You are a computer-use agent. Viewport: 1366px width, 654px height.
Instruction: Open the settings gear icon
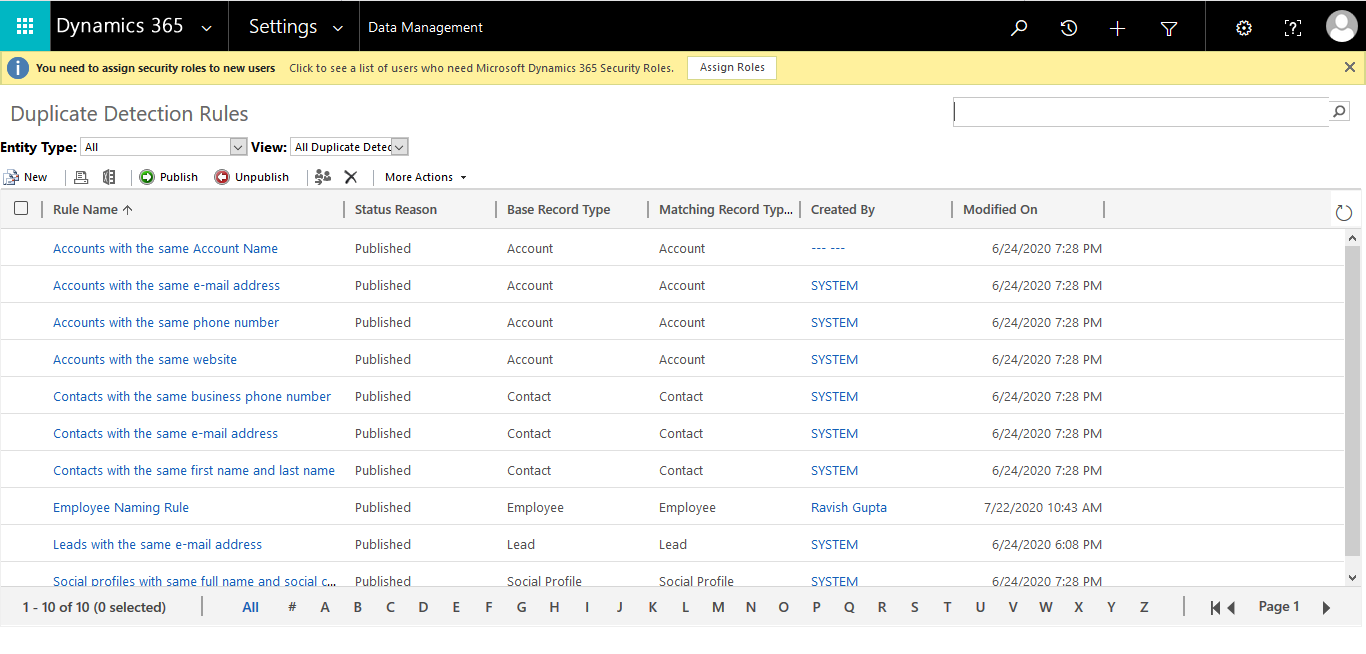[x=1243, y=28]
